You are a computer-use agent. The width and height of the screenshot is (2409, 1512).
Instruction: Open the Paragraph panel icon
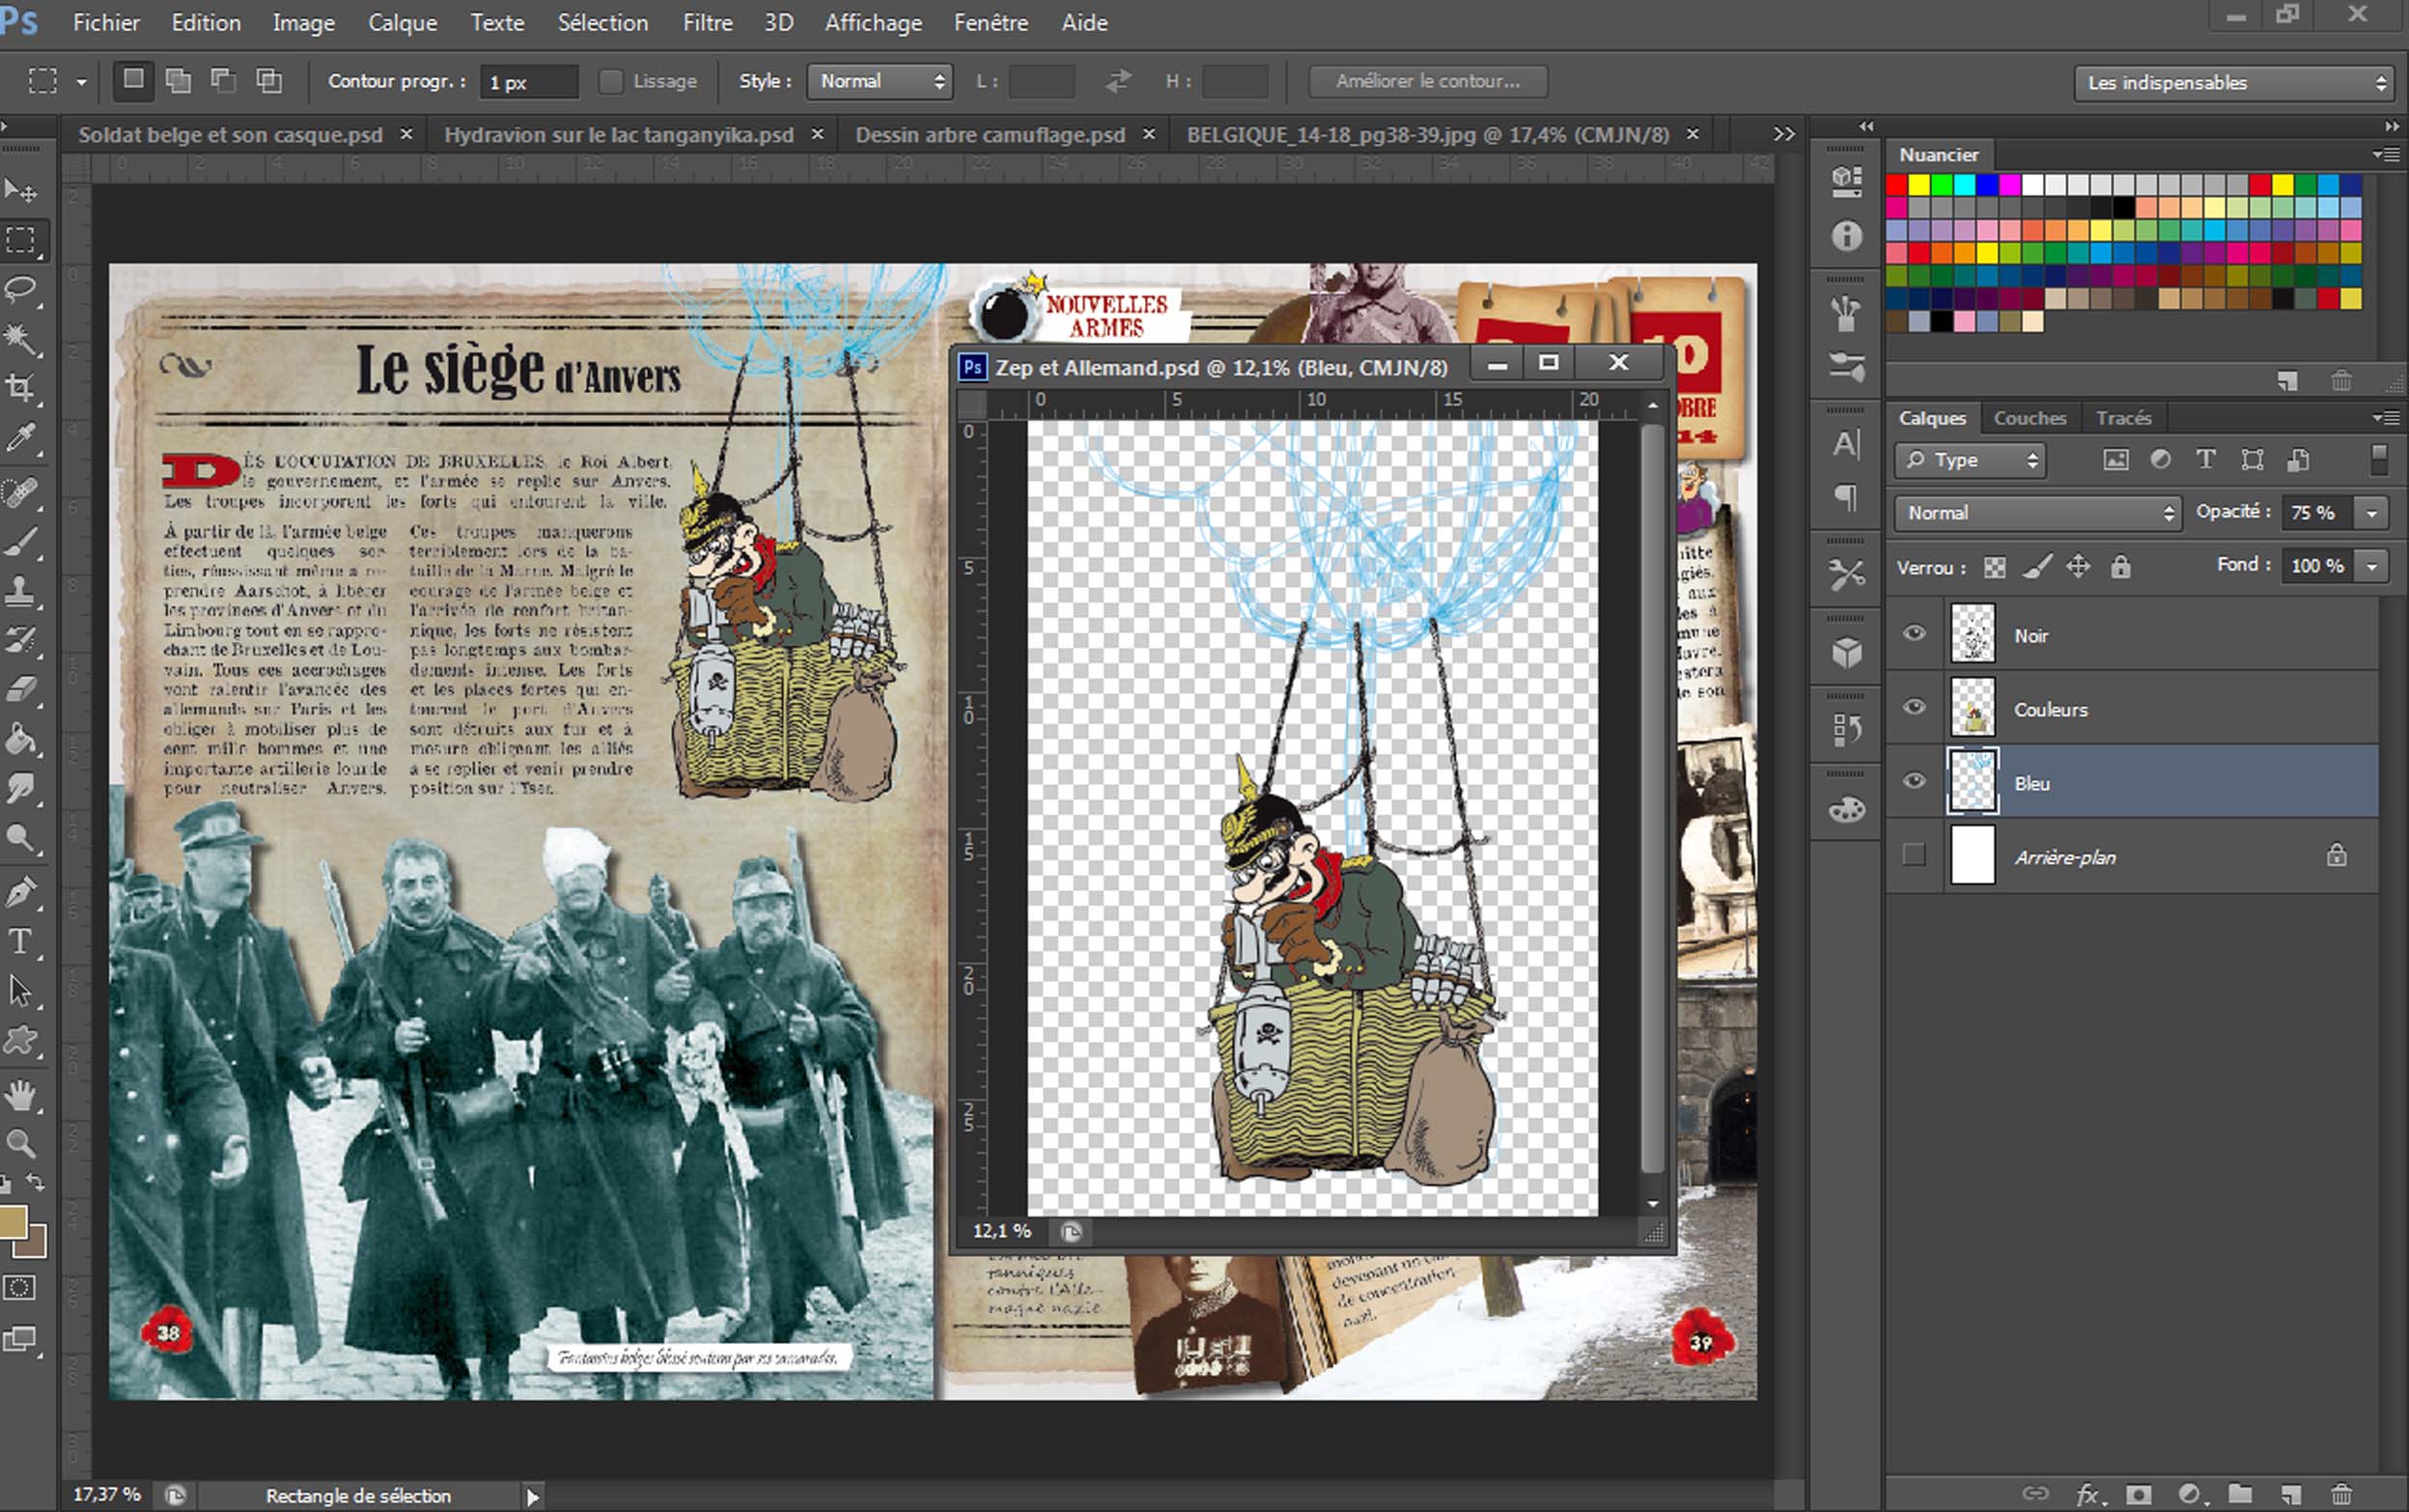click(x=1846, y=497)
